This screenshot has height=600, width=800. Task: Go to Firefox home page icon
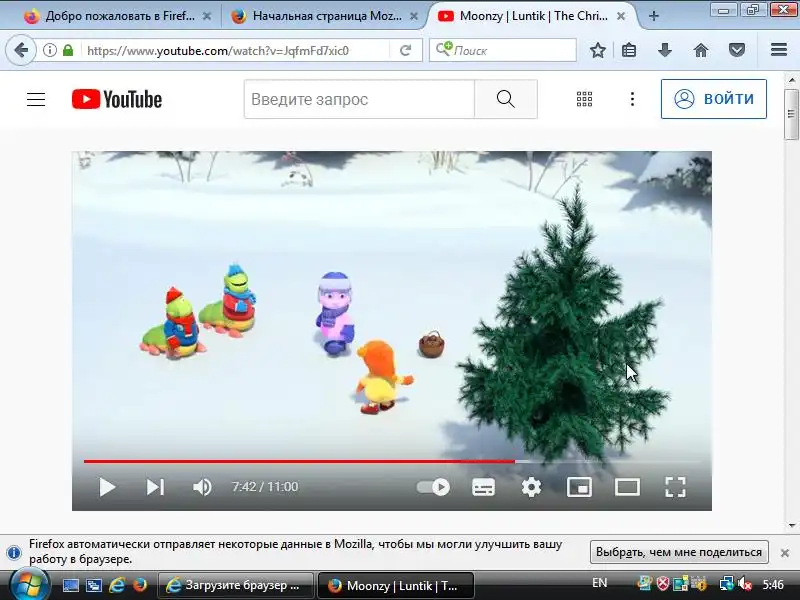(x=701, y=50)
